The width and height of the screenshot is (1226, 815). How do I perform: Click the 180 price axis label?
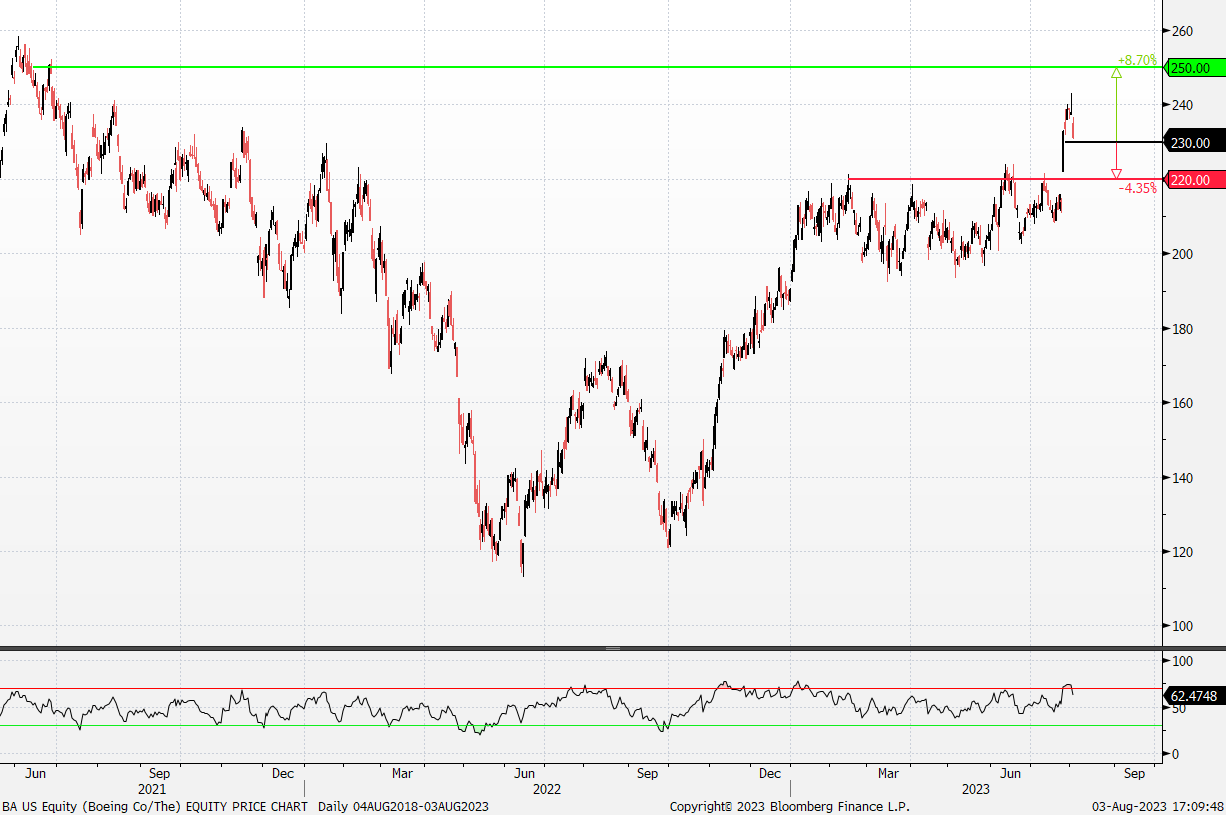click(1183, 329)
